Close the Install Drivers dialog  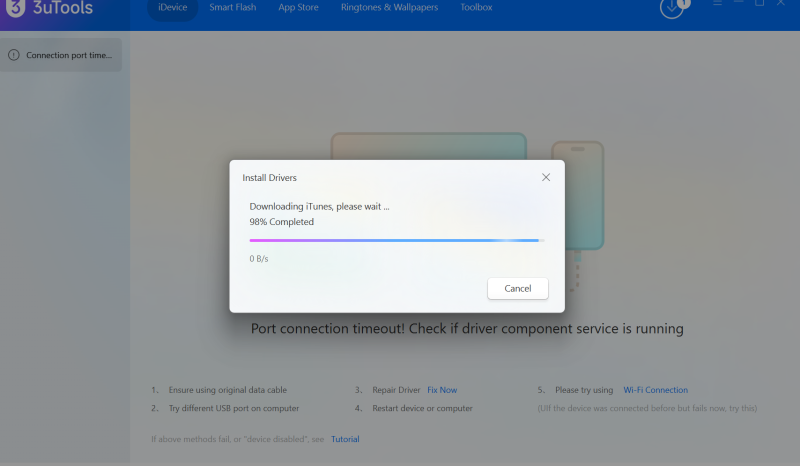point(546,177)
